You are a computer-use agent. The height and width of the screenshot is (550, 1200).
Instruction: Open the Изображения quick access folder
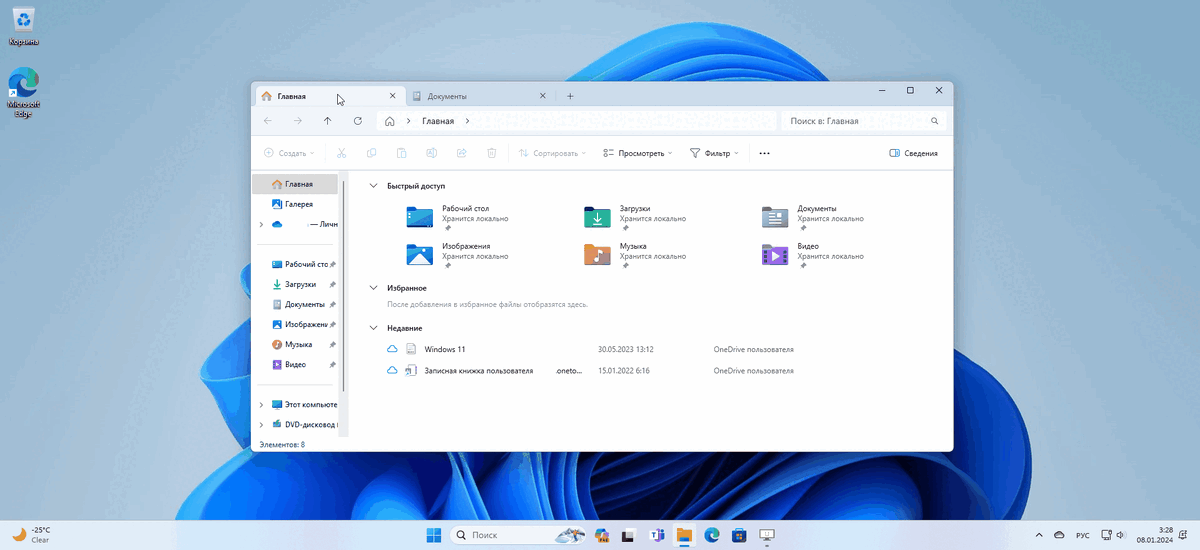coord(458,256)
